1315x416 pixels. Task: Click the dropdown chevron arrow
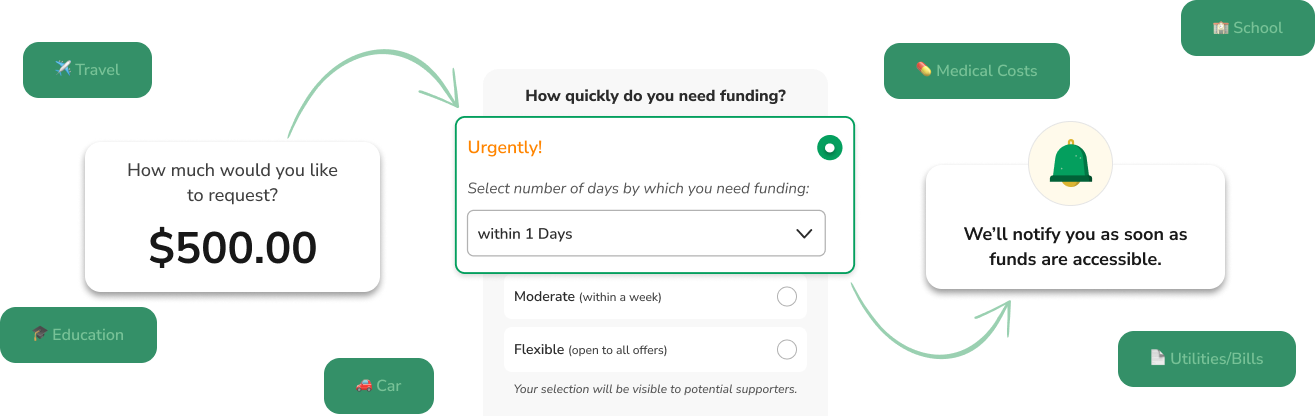[804, 234]
